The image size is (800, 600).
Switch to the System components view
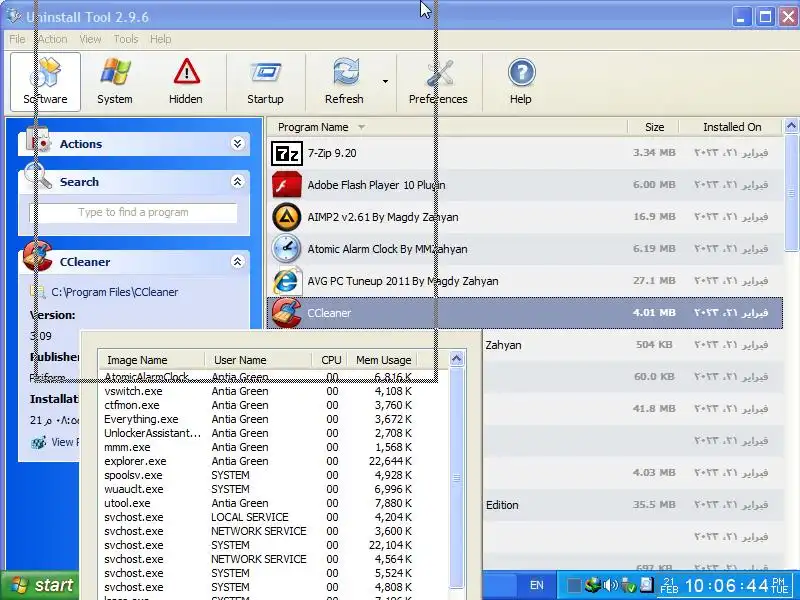tap(115, 82)
